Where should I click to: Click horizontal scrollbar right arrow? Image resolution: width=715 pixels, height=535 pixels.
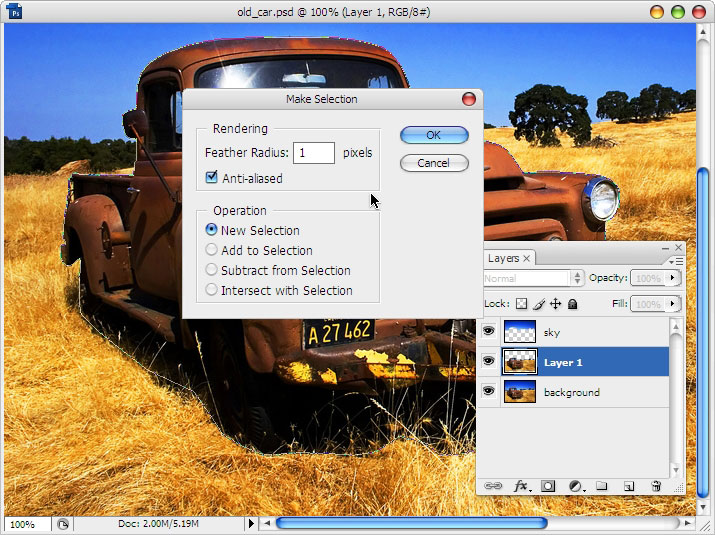pos(688,524)
